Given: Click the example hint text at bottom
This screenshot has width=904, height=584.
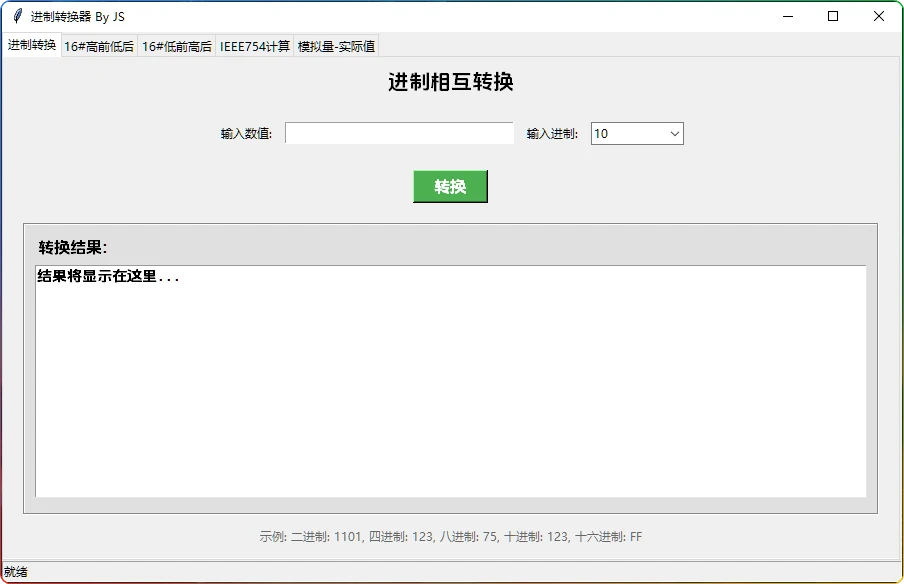Looking at the screenshot, I should pos(451,537).
